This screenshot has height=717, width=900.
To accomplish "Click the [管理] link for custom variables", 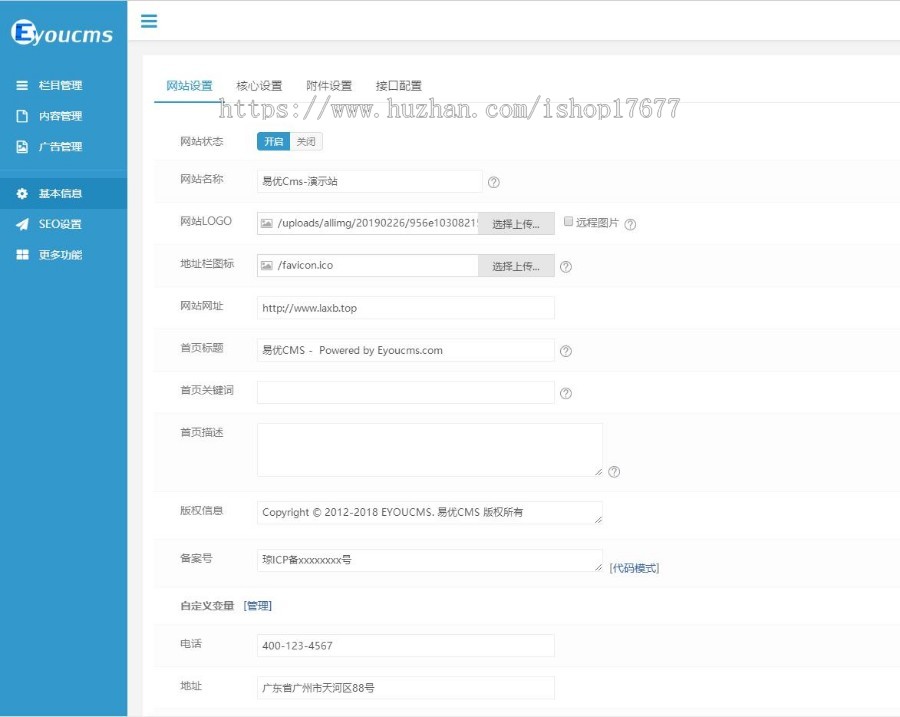I will point(258,605).
